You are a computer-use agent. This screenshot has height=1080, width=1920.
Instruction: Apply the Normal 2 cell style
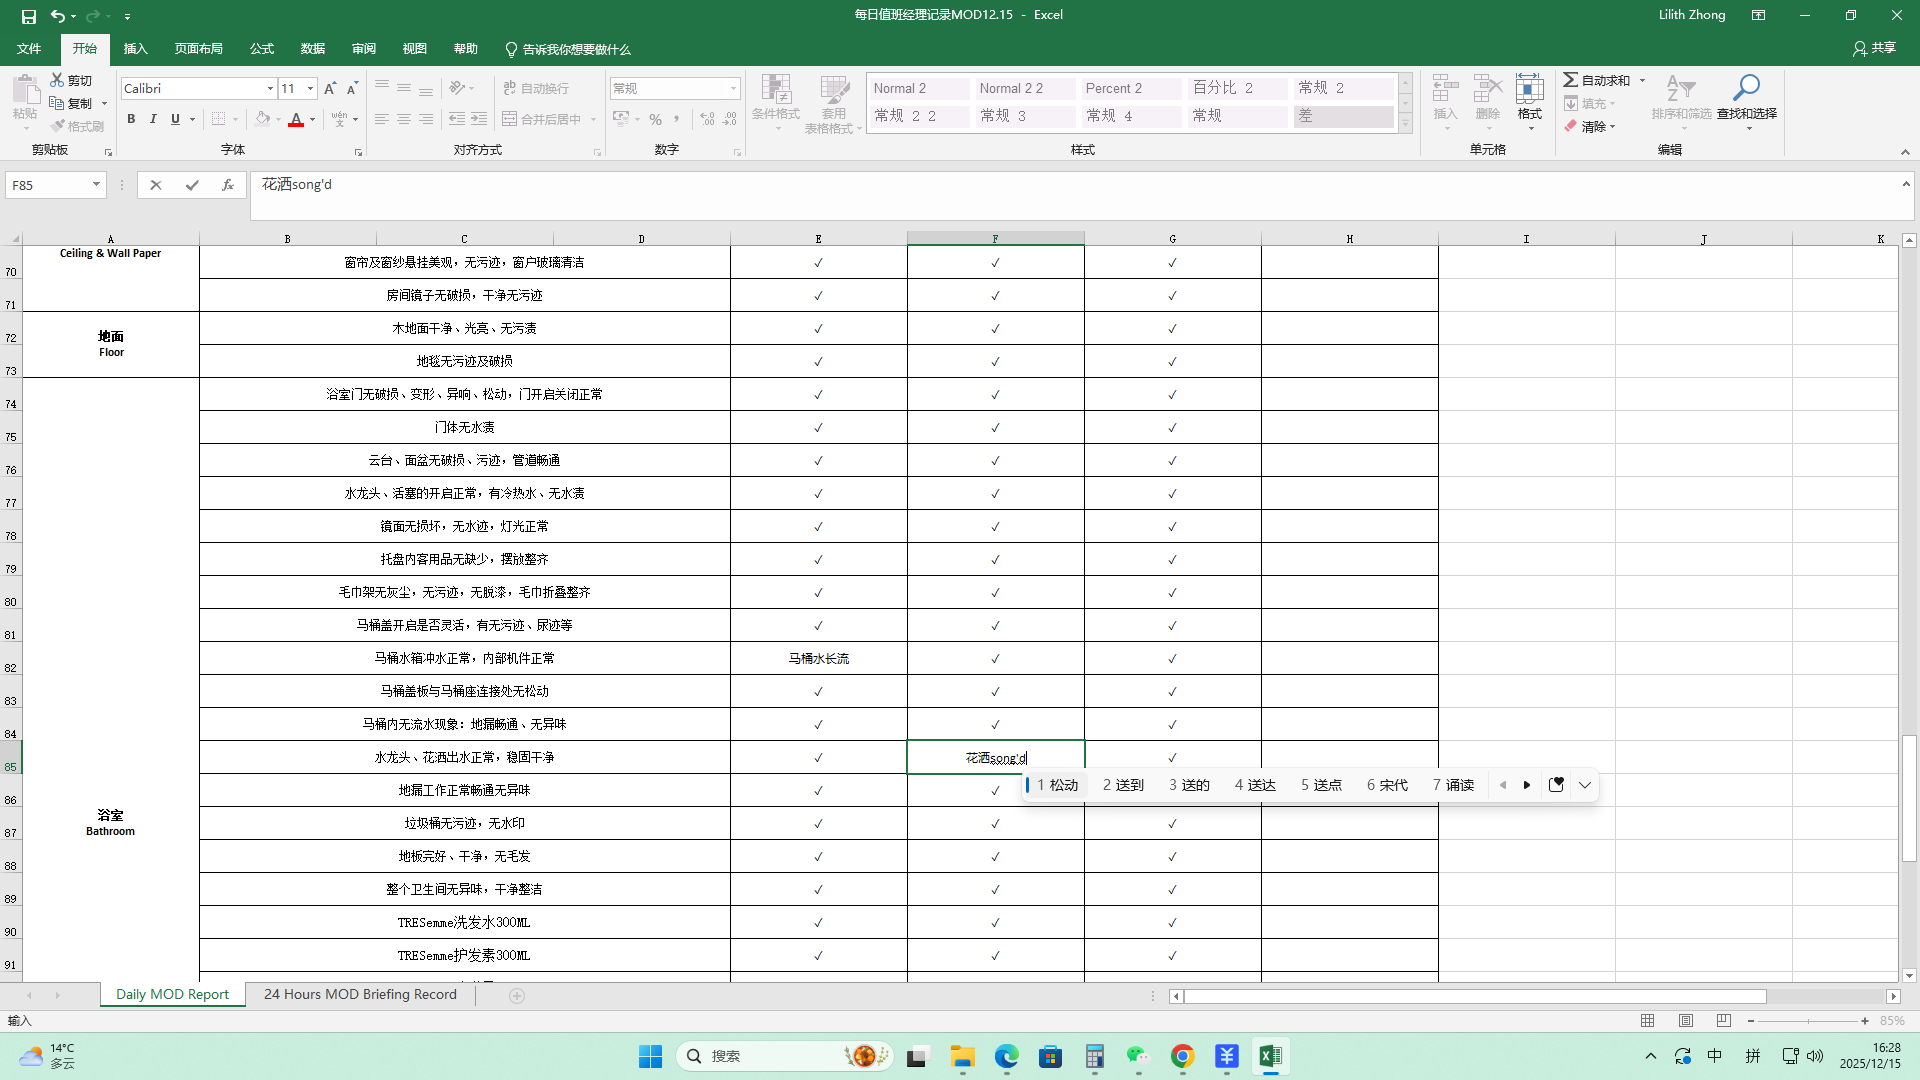(x=919, y=88)
